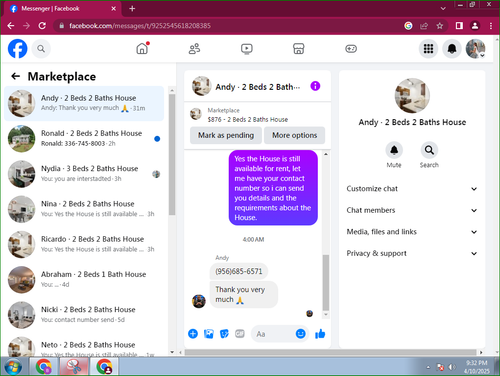Open the Friends icon

(x=194, y=49)
